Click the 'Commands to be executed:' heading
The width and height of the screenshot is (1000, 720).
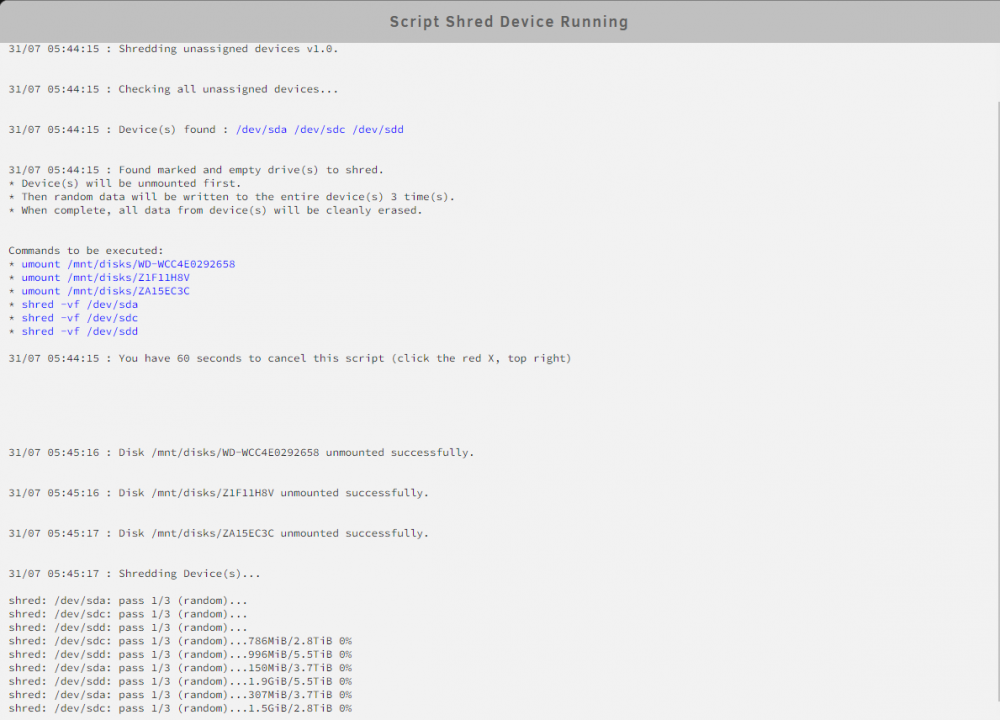tap(86, 251)
